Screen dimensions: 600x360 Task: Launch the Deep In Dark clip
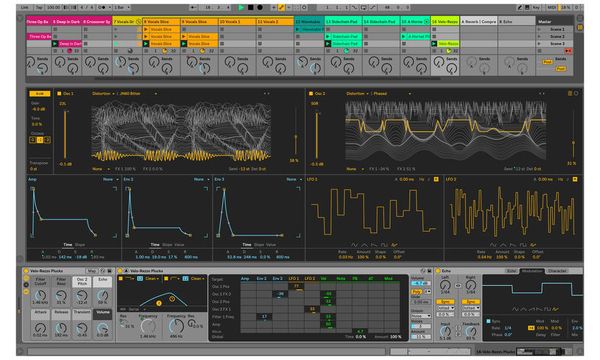pyautogui.click(x=55, y=44)
